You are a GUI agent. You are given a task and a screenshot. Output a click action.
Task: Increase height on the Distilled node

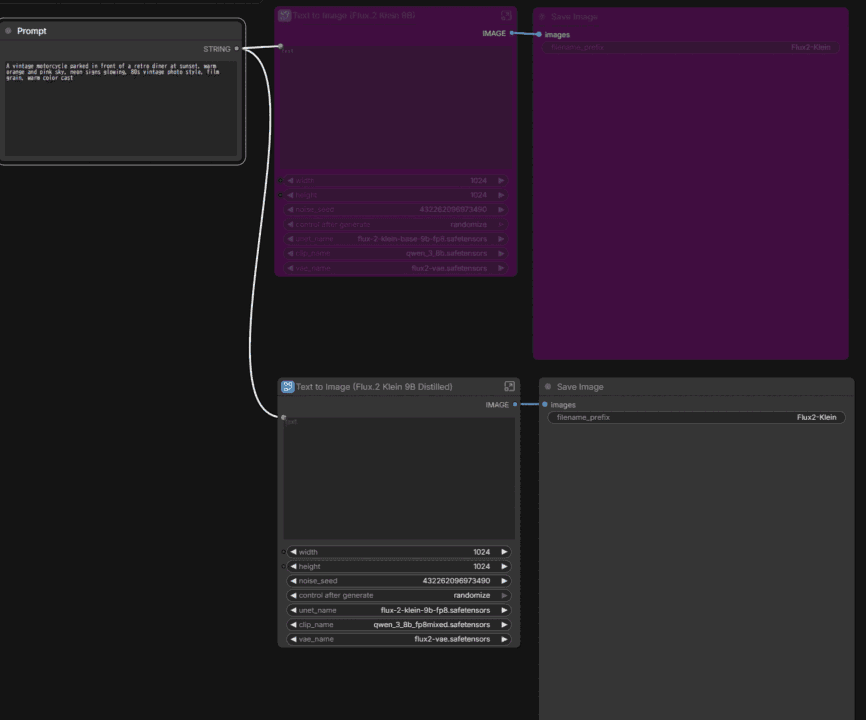504,566
